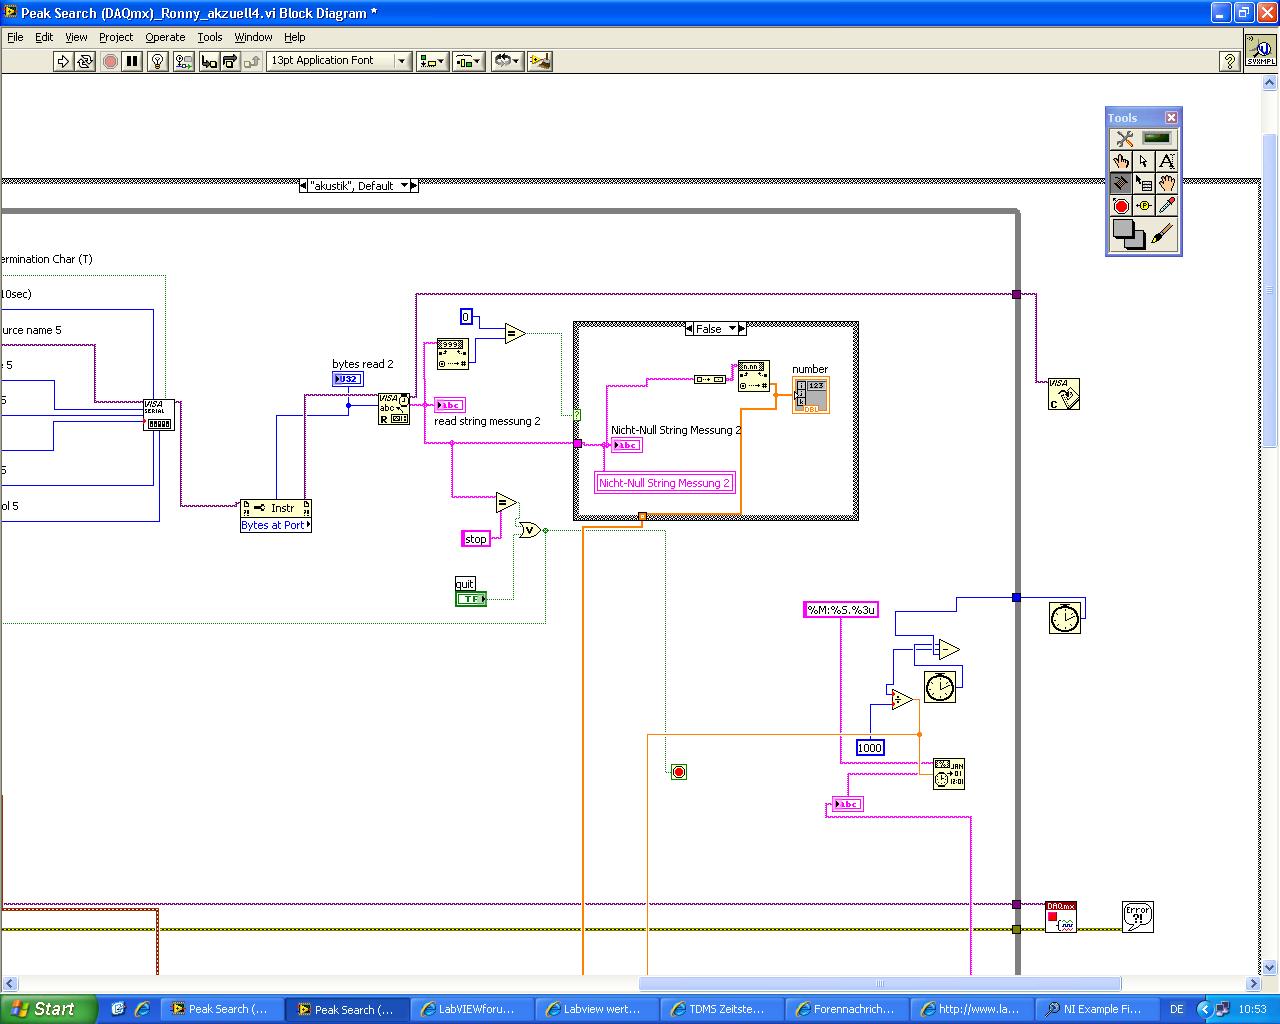Select the Position/Size/Select arrow tool

[x=1143, y=161]
